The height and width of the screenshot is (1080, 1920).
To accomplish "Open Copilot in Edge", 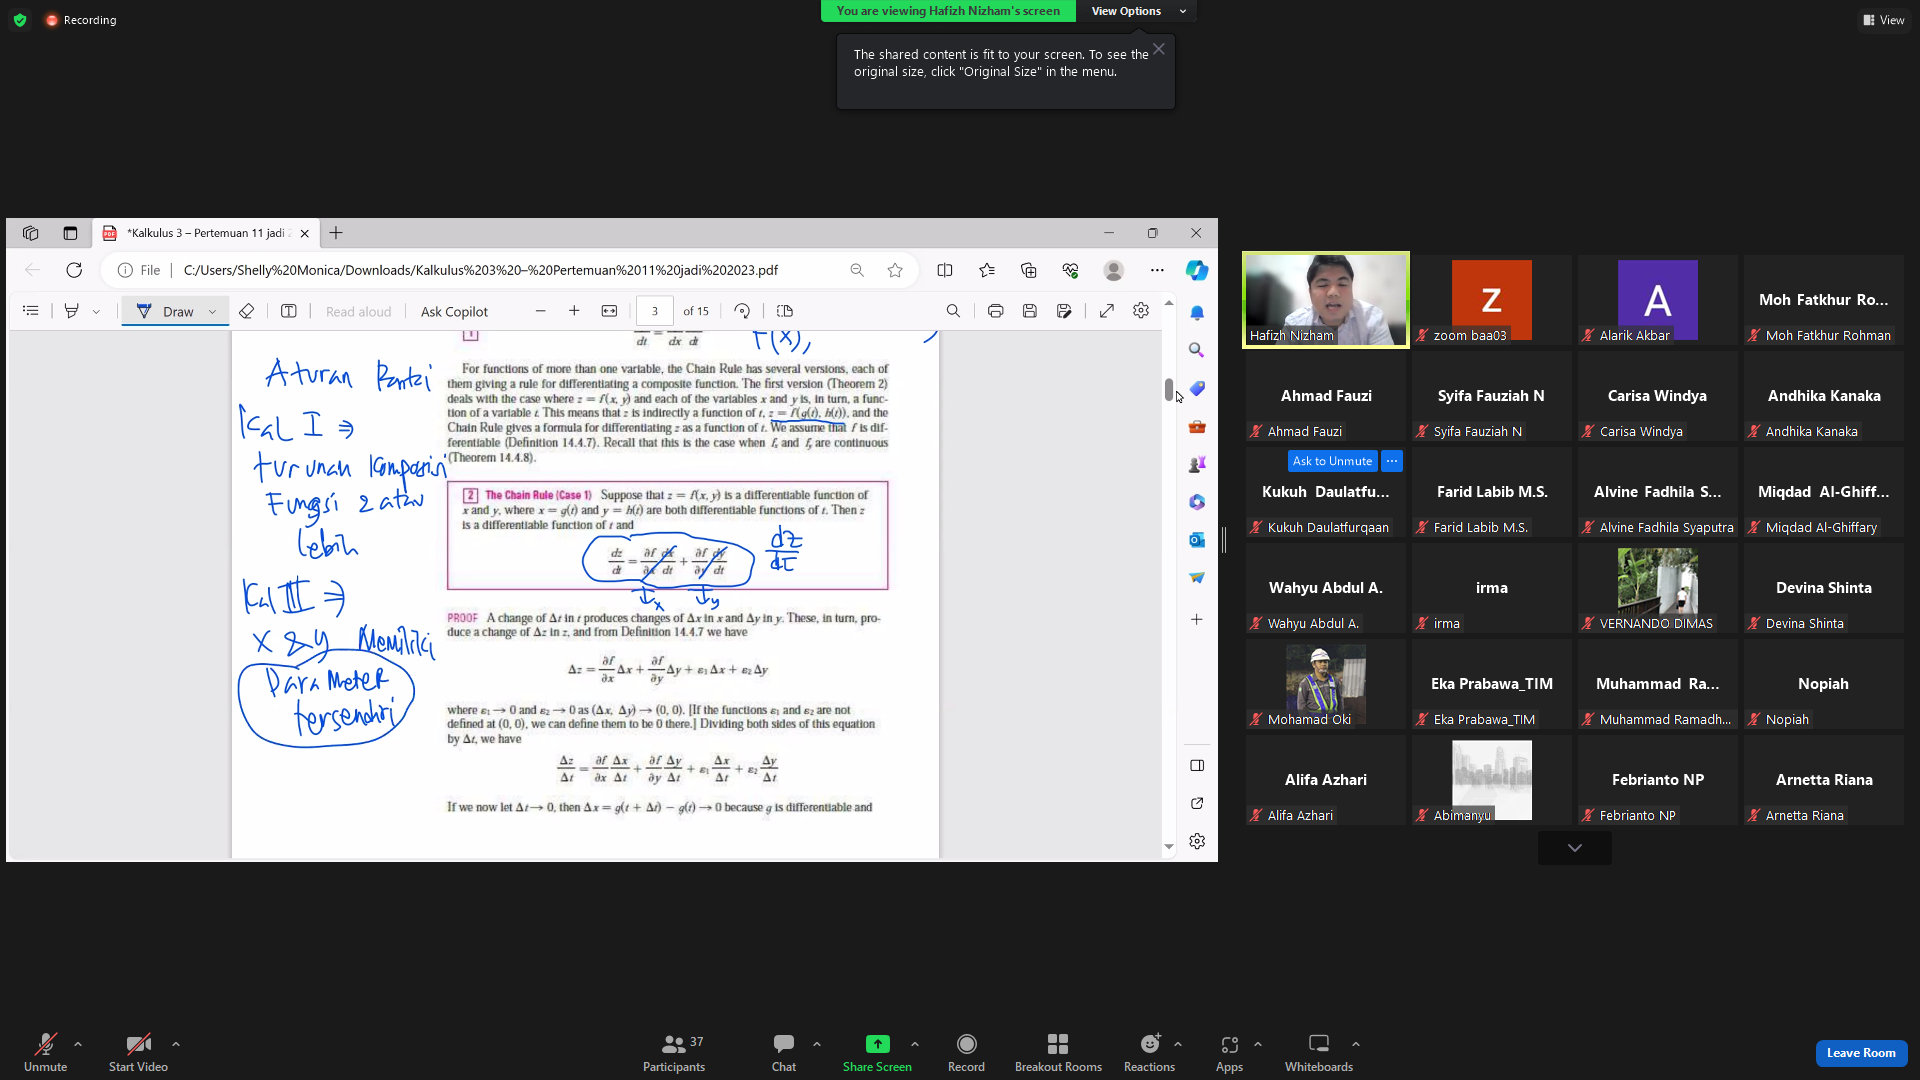I will pyautogui.click(x=1197, y=270).
